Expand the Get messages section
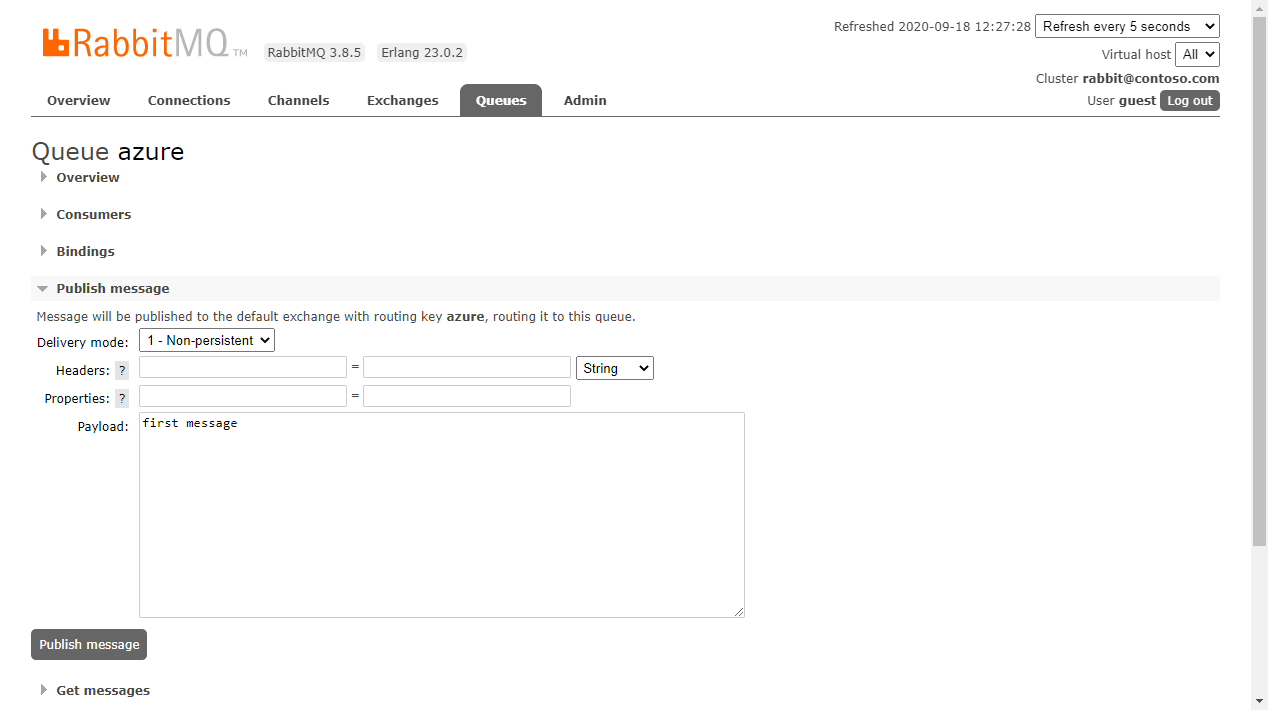The height and width of the screenshot is (710, 1268). (x=103, y=690)
